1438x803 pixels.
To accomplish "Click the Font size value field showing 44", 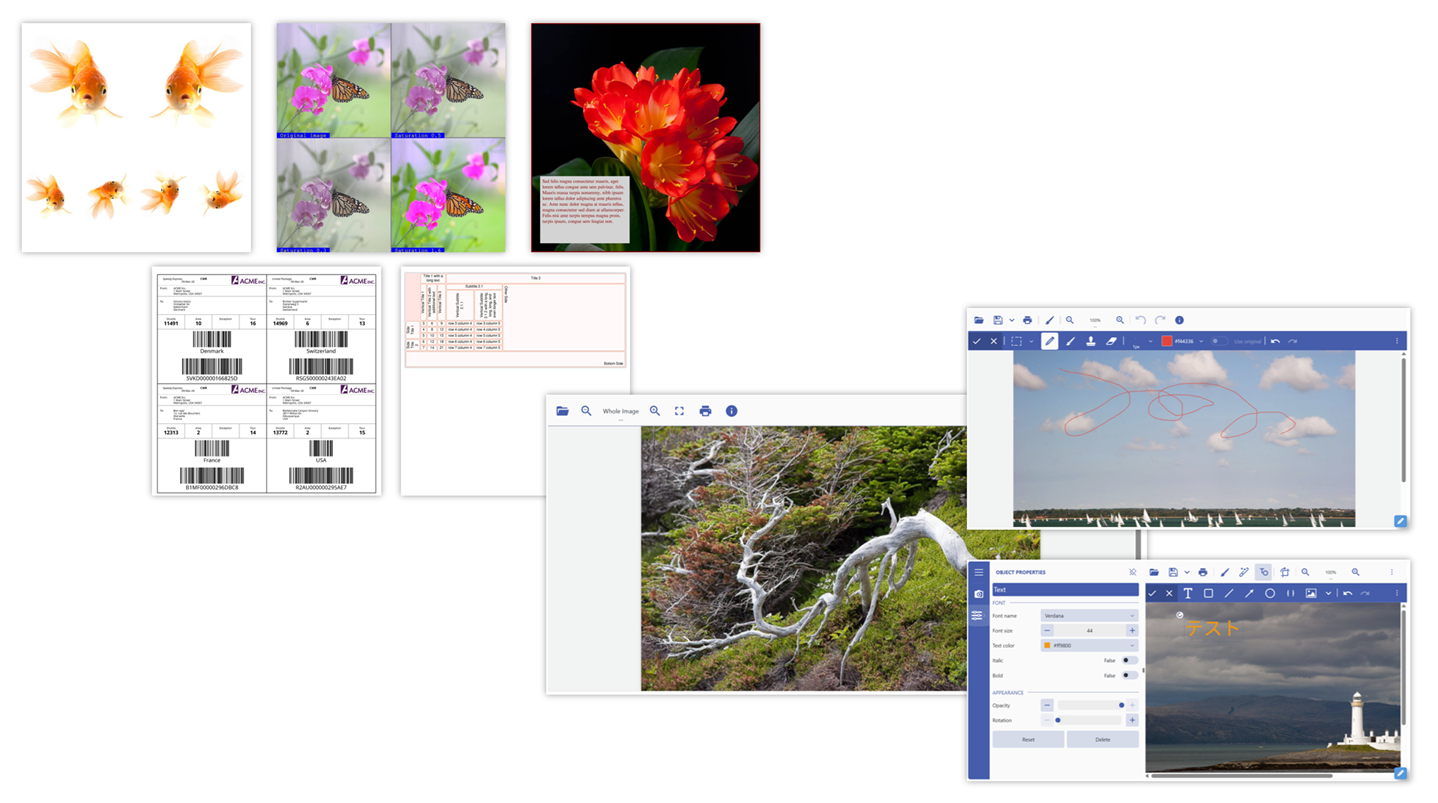I will [1090, 630].
